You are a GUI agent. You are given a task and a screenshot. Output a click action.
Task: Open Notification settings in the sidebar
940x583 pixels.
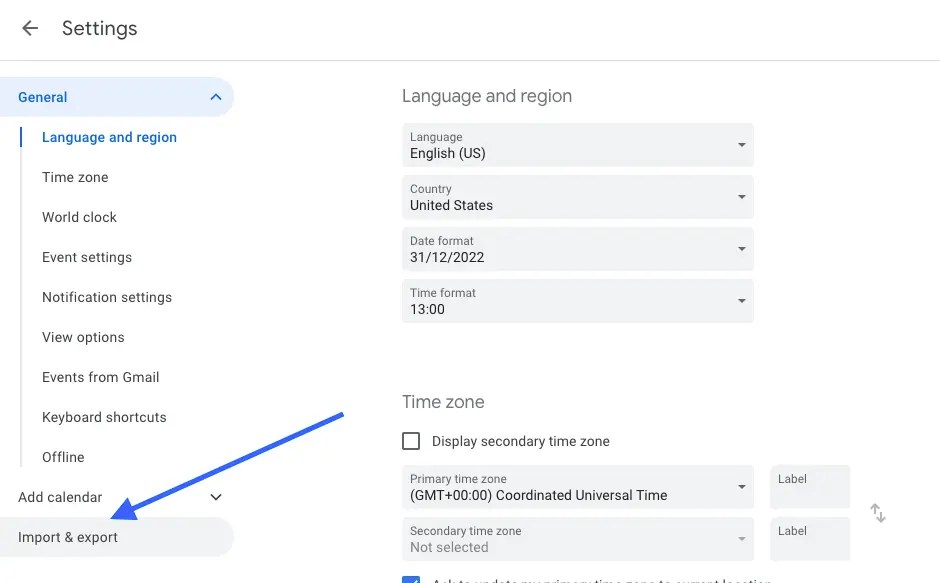click(107, 297)
